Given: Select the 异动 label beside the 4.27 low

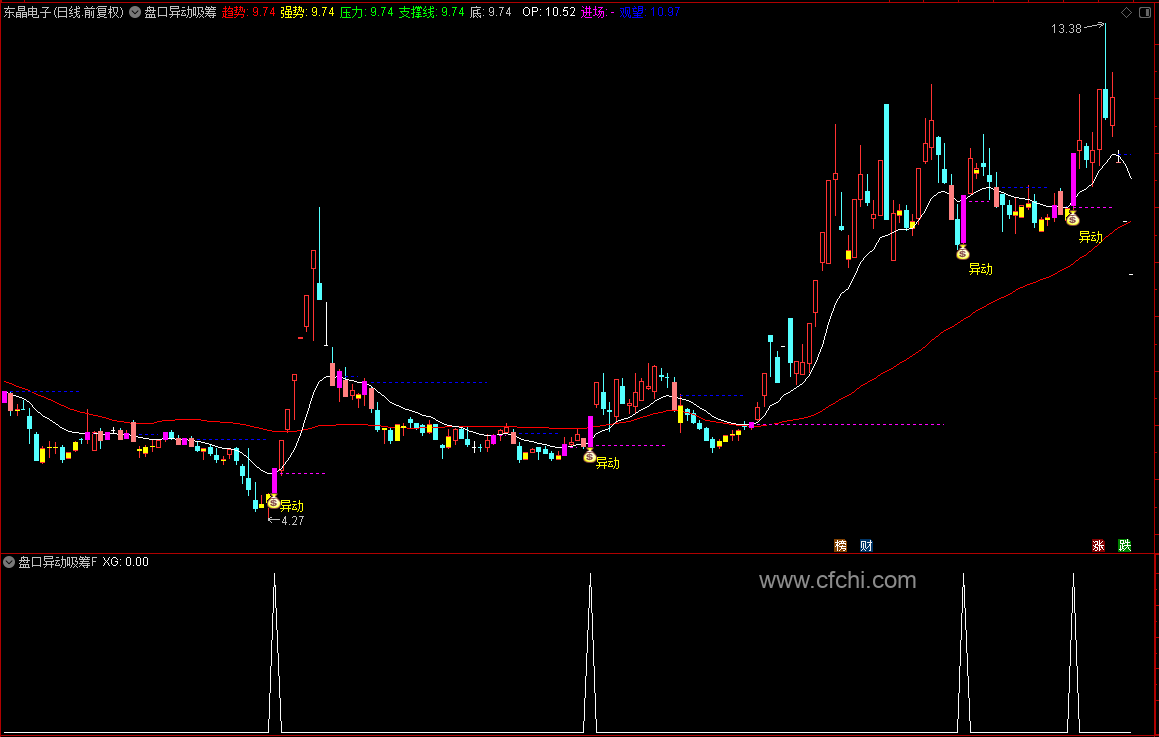Looking at the screenshot, I should [x=292, y=506].
